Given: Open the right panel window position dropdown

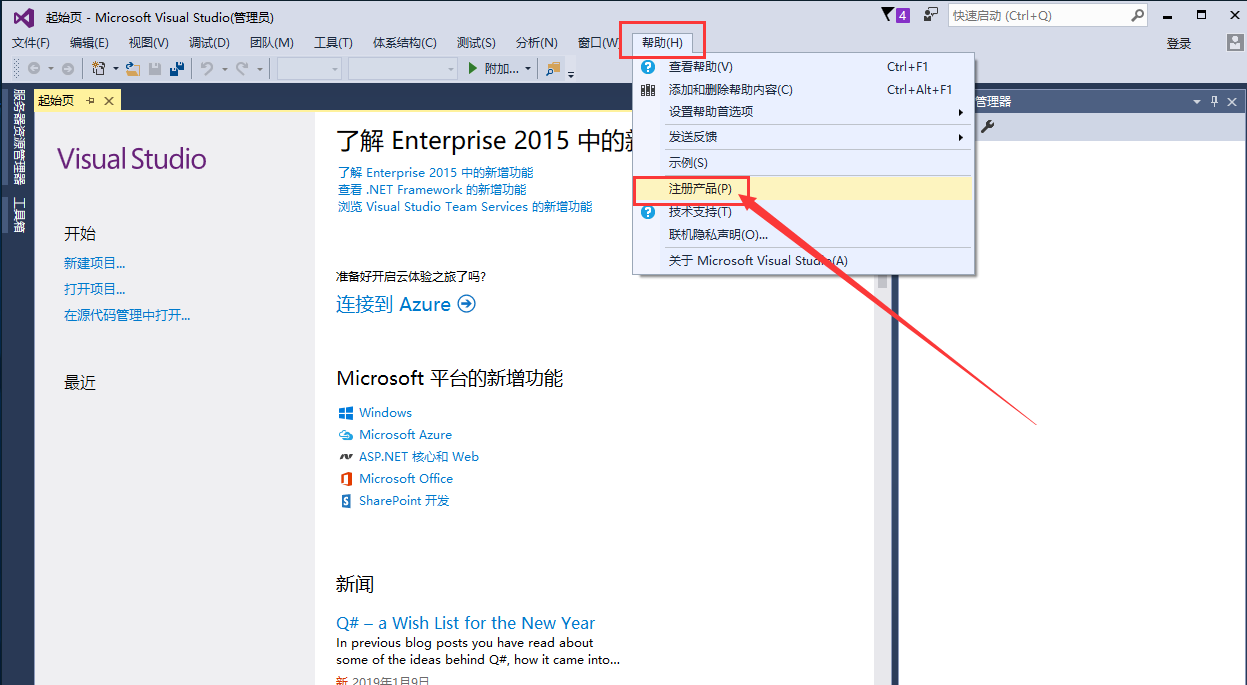Looking at the screenshot, I should [1197, 102].
